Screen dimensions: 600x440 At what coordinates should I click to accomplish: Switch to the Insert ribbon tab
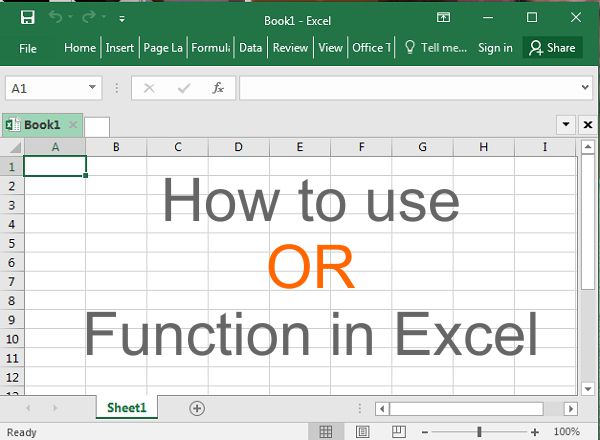120,48
